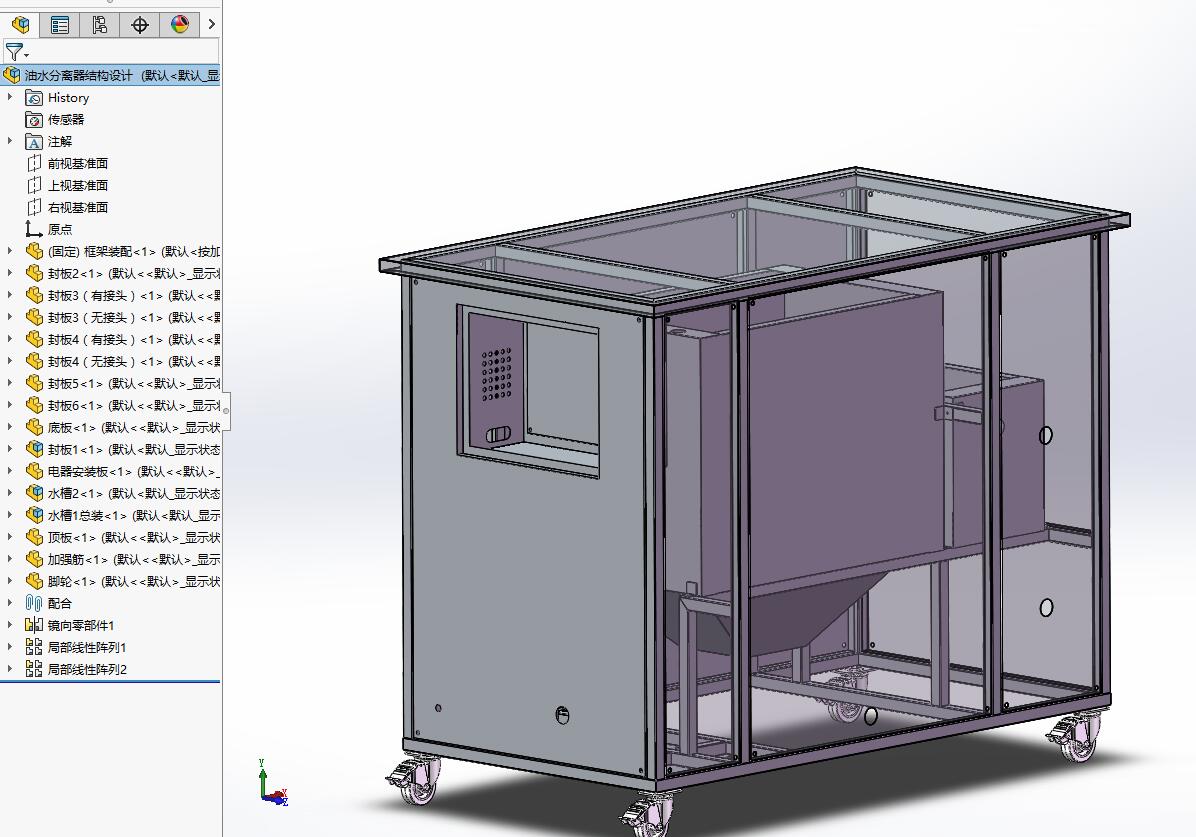The width and height of the screenshot is (1196, 837).
Task: Click the 水槽2<1> assembly icon
Action: point(34,494)
